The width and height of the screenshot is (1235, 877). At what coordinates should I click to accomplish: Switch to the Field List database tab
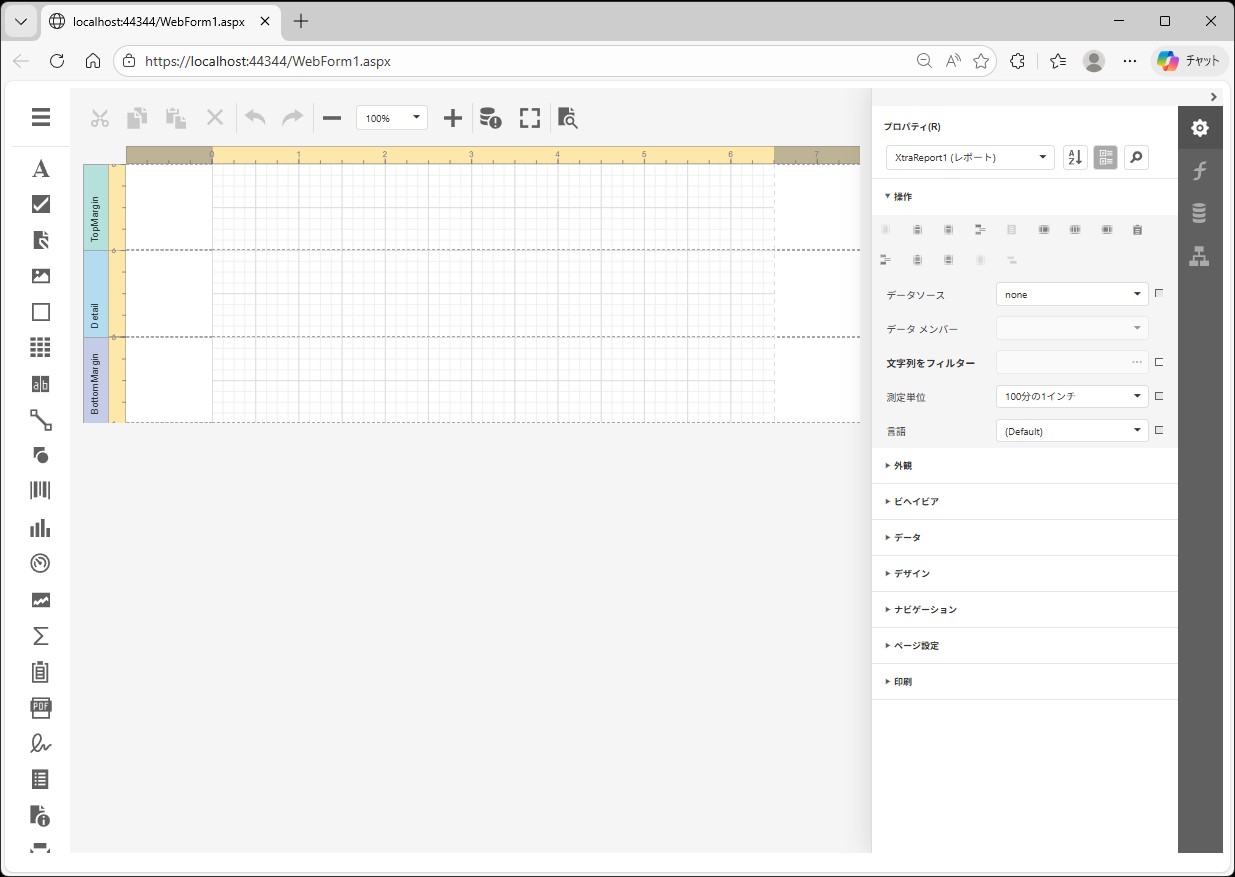coord(1199,213)
